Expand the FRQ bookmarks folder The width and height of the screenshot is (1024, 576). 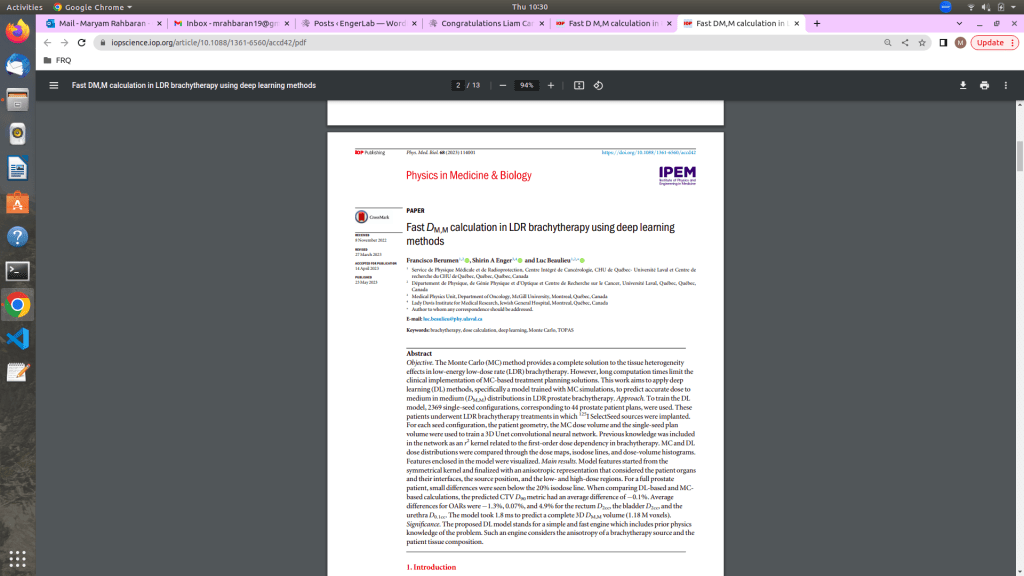click(x=55, y=61)
